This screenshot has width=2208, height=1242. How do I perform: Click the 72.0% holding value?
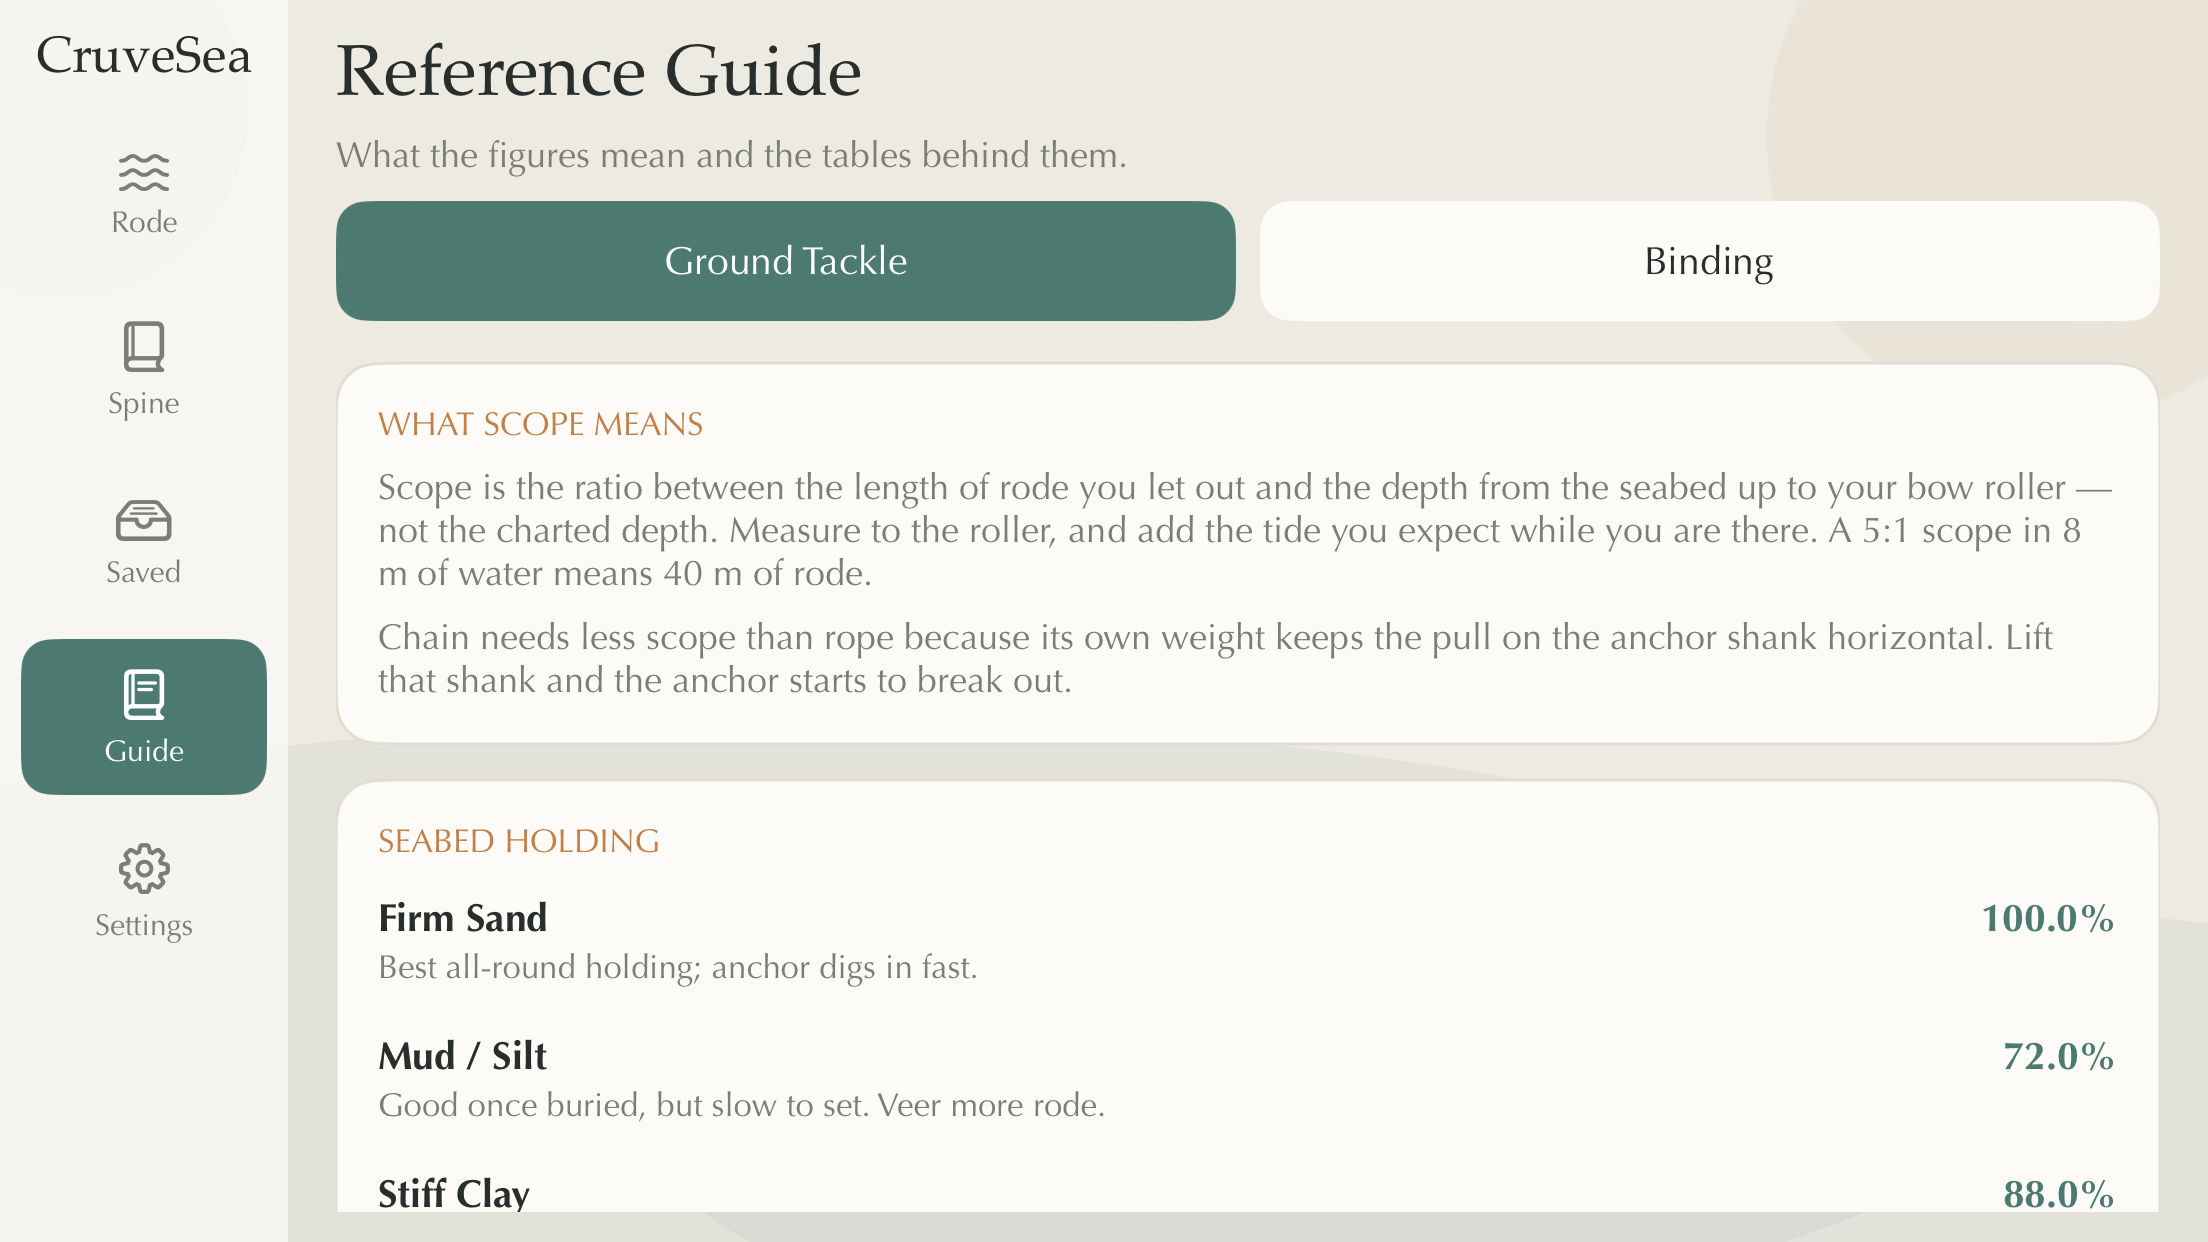coord(2058,1056)
